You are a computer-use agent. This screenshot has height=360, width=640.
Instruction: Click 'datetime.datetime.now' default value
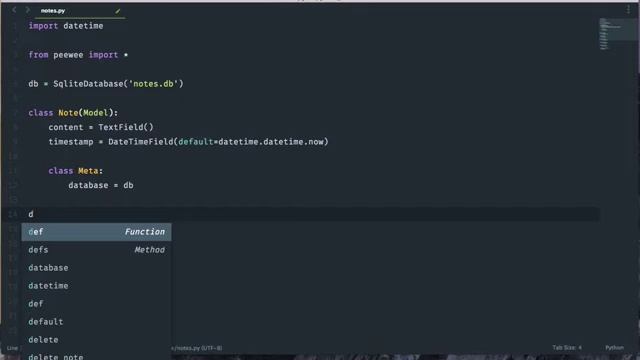(271, 142)
